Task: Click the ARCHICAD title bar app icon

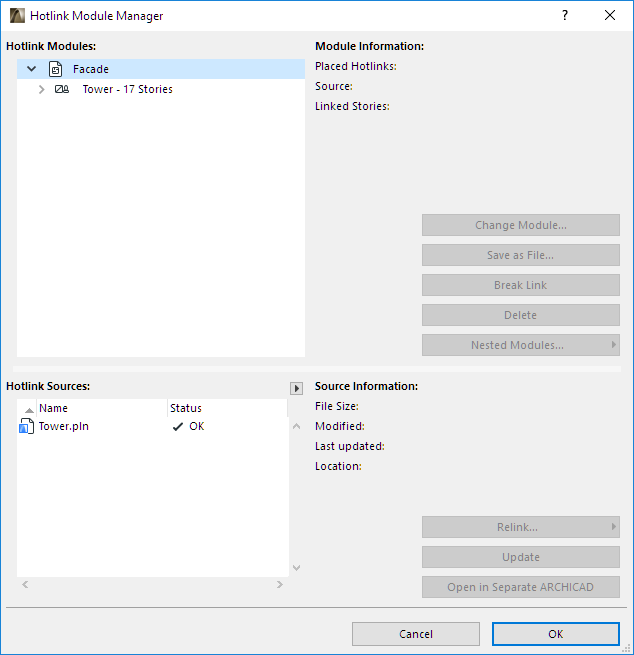Action: click(x=17, y=15)
